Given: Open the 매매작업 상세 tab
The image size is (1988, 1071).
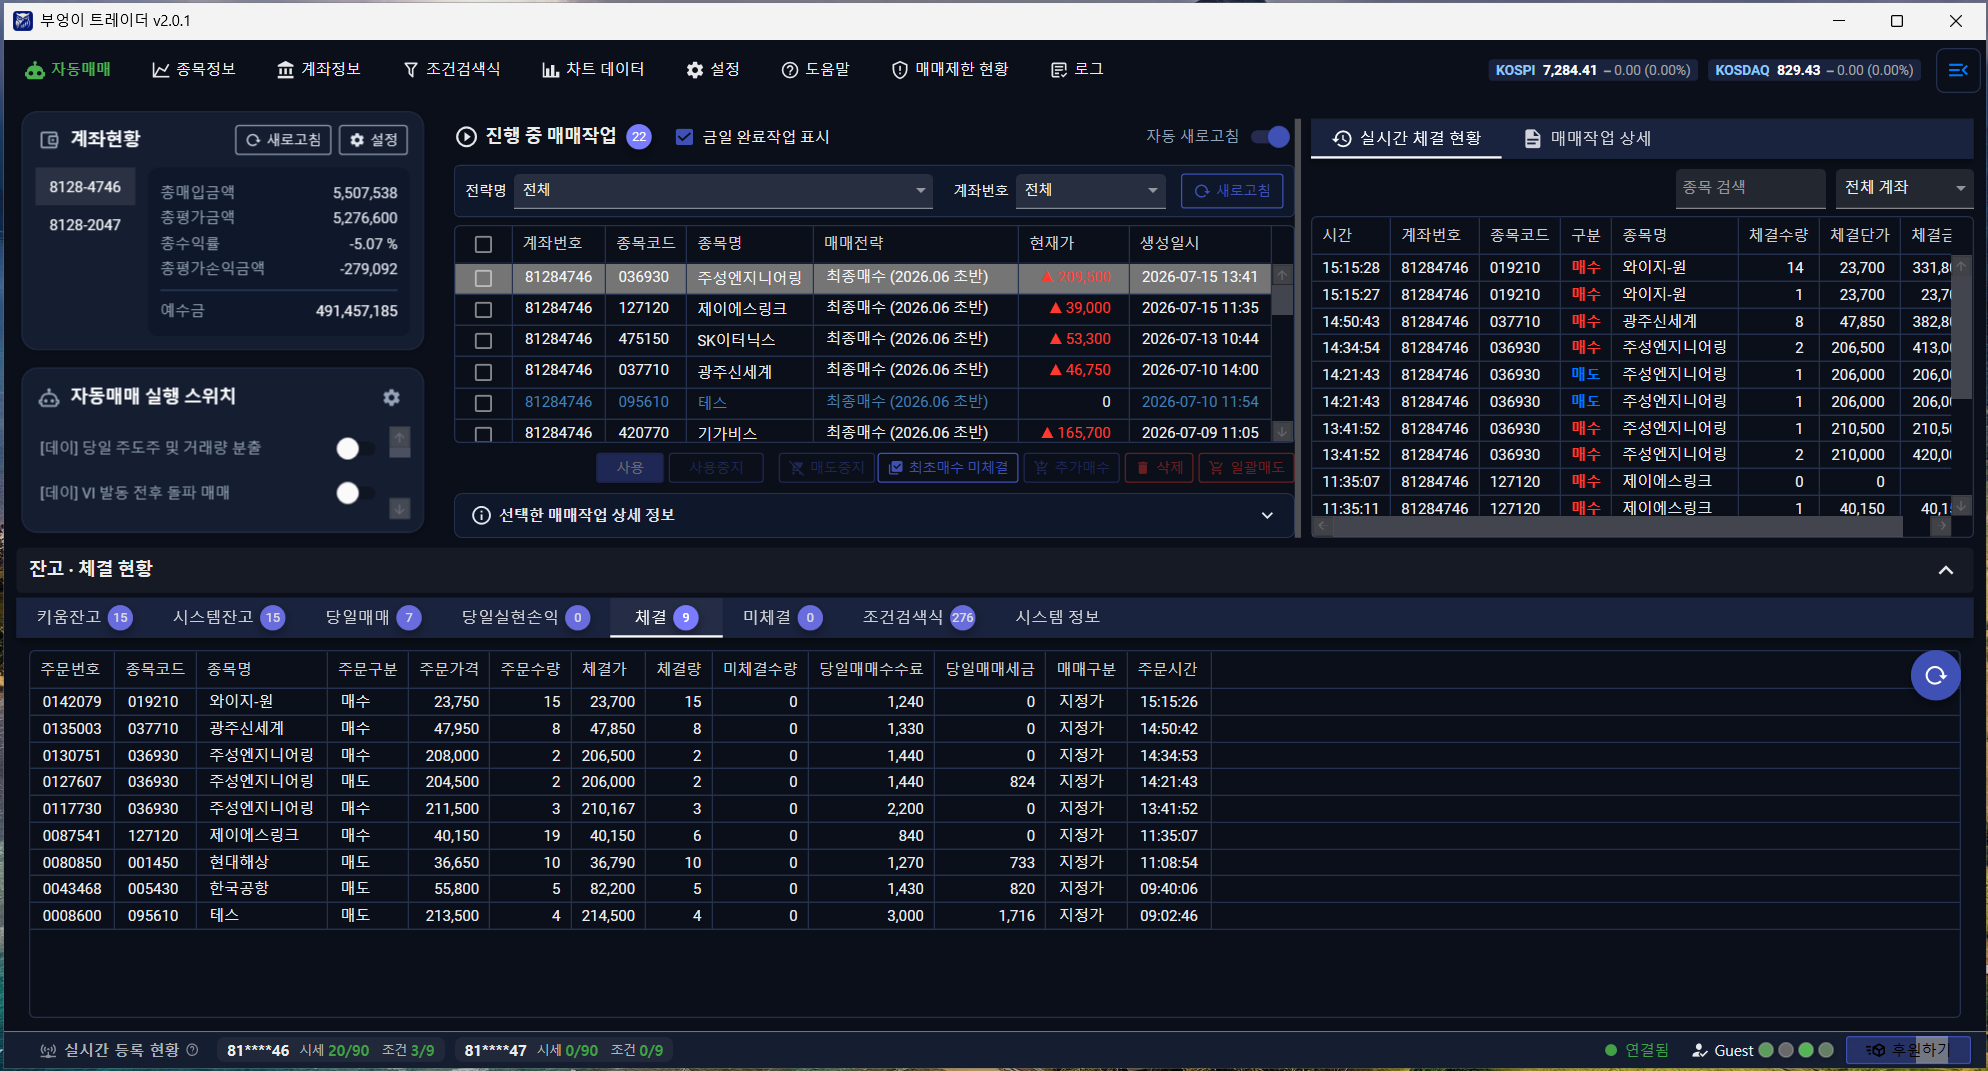Looking at the screenshot, I should [x=1587, y=138].
